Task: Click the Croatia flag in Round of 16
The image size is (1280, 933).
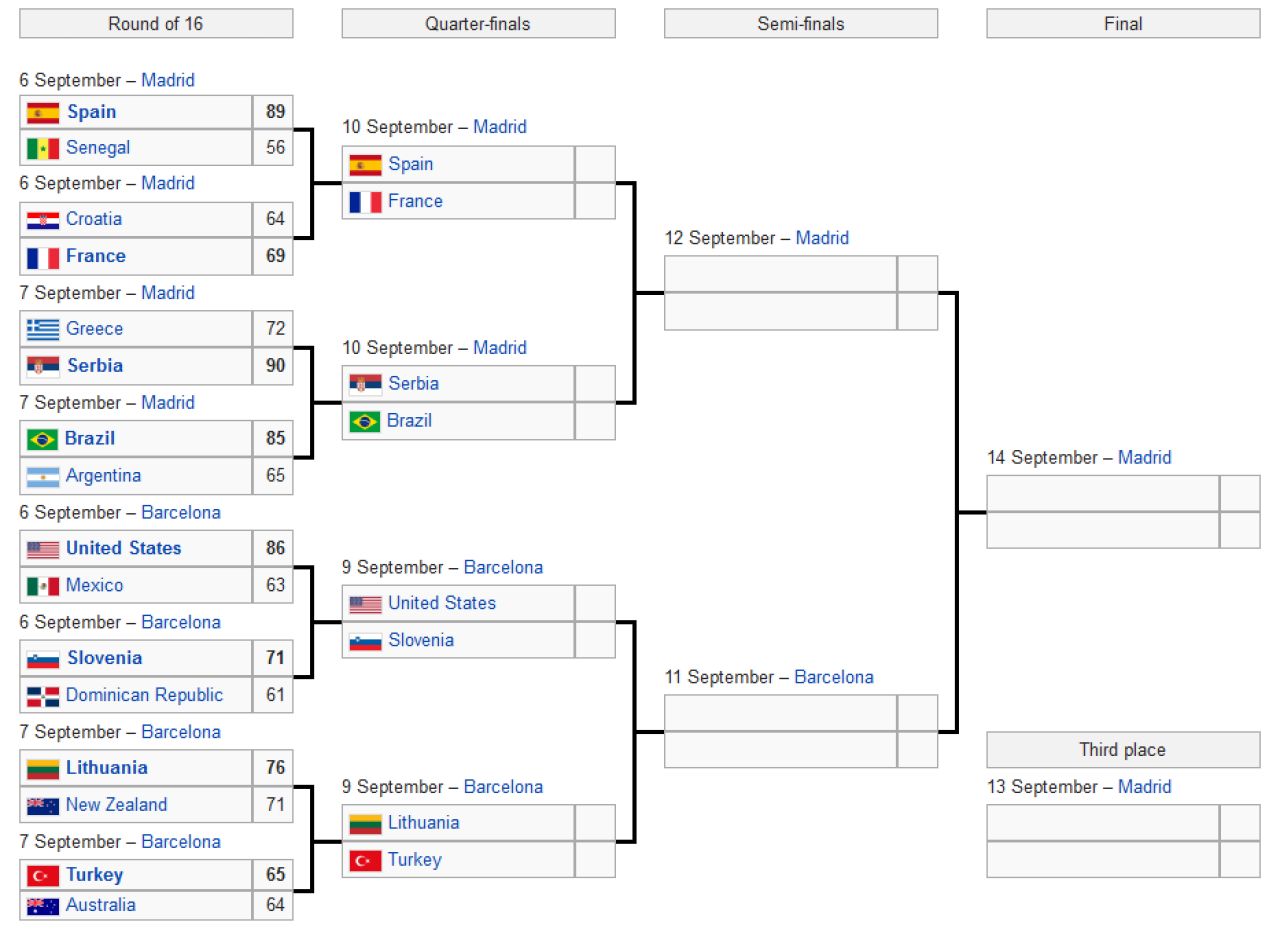Action: tap(43, 220)
